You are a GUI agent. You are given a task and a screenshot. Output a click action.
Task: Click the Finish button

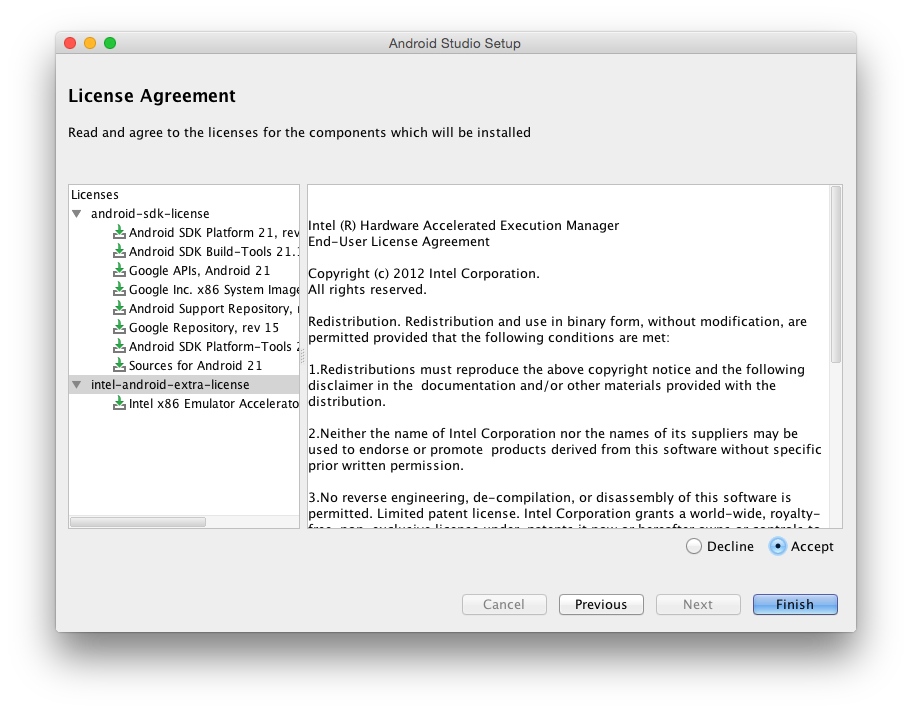795,604
